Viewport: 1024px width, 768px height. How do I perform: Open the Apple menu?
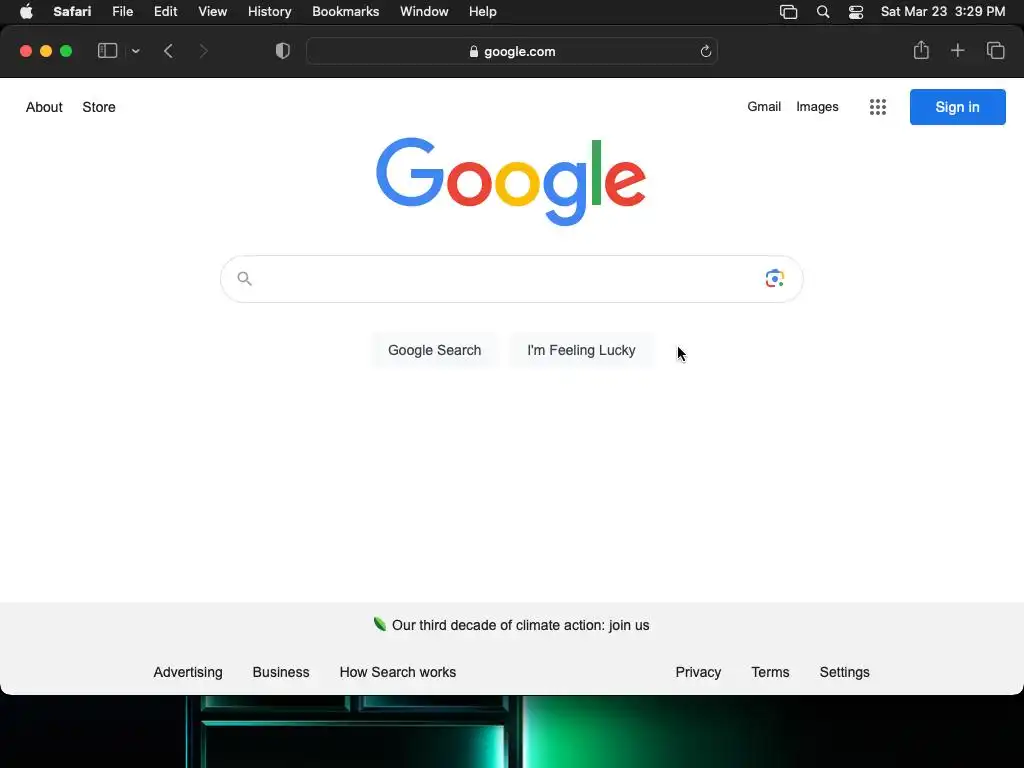(26, 12)
